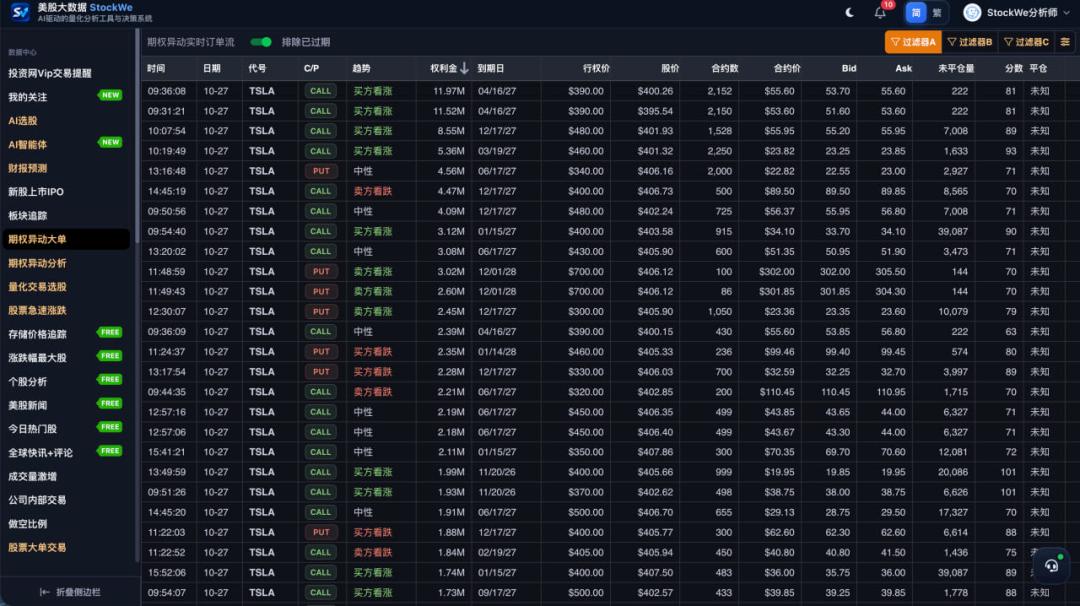Click the StockWe分析师 avatar icon

(972, 12)
